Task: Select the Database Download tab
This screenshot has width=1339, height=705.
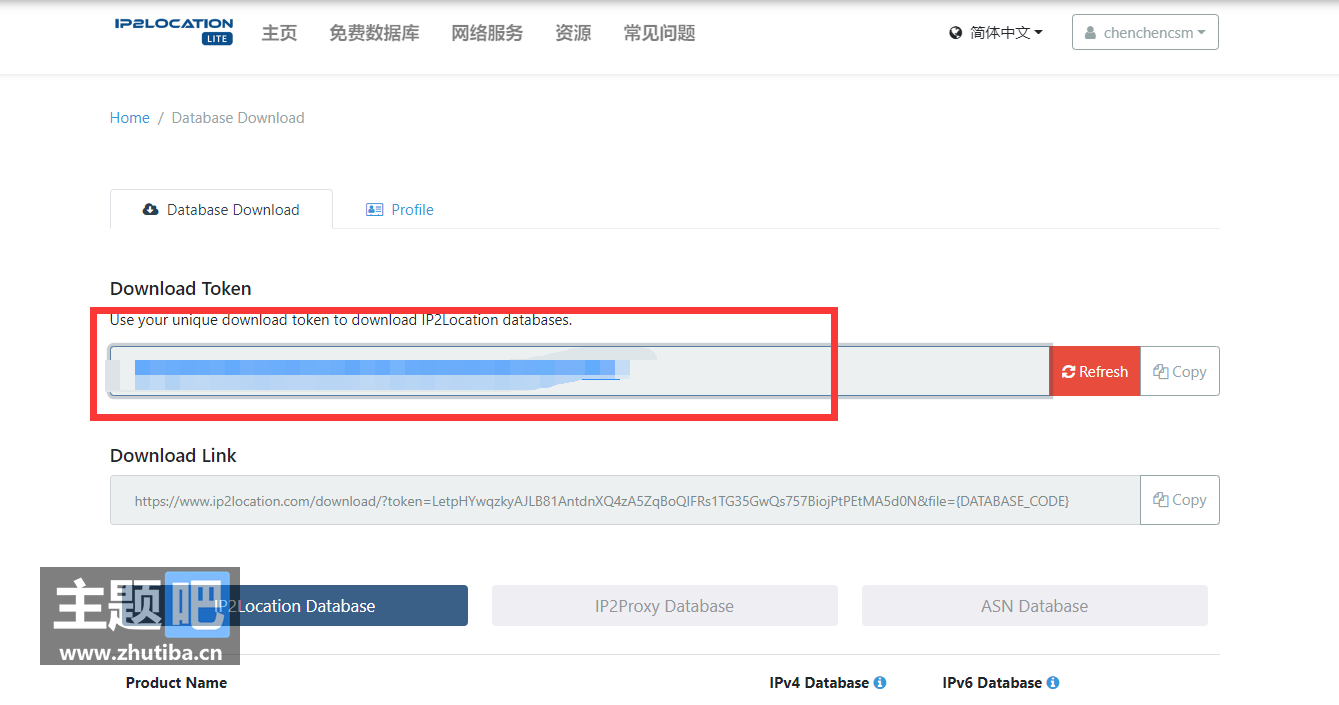Action: 221,209
